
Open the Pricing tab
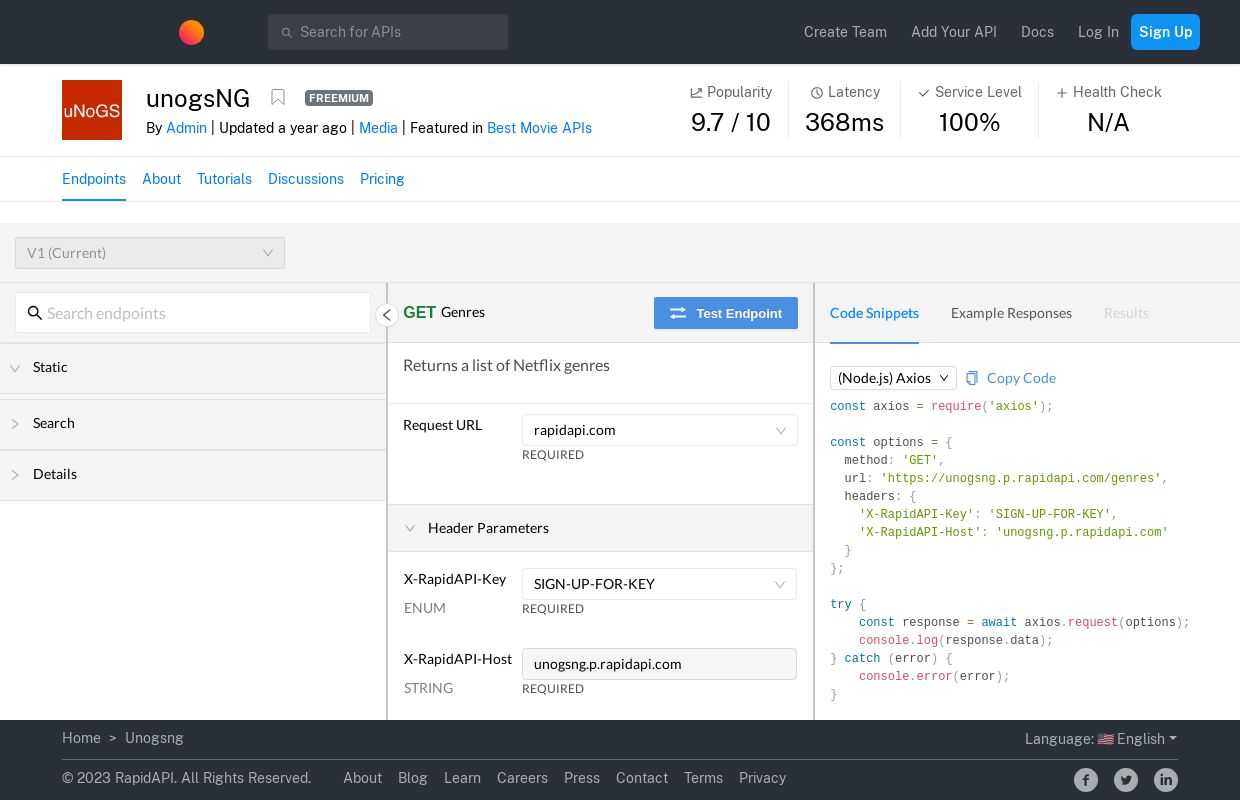[x=382, y=179]
